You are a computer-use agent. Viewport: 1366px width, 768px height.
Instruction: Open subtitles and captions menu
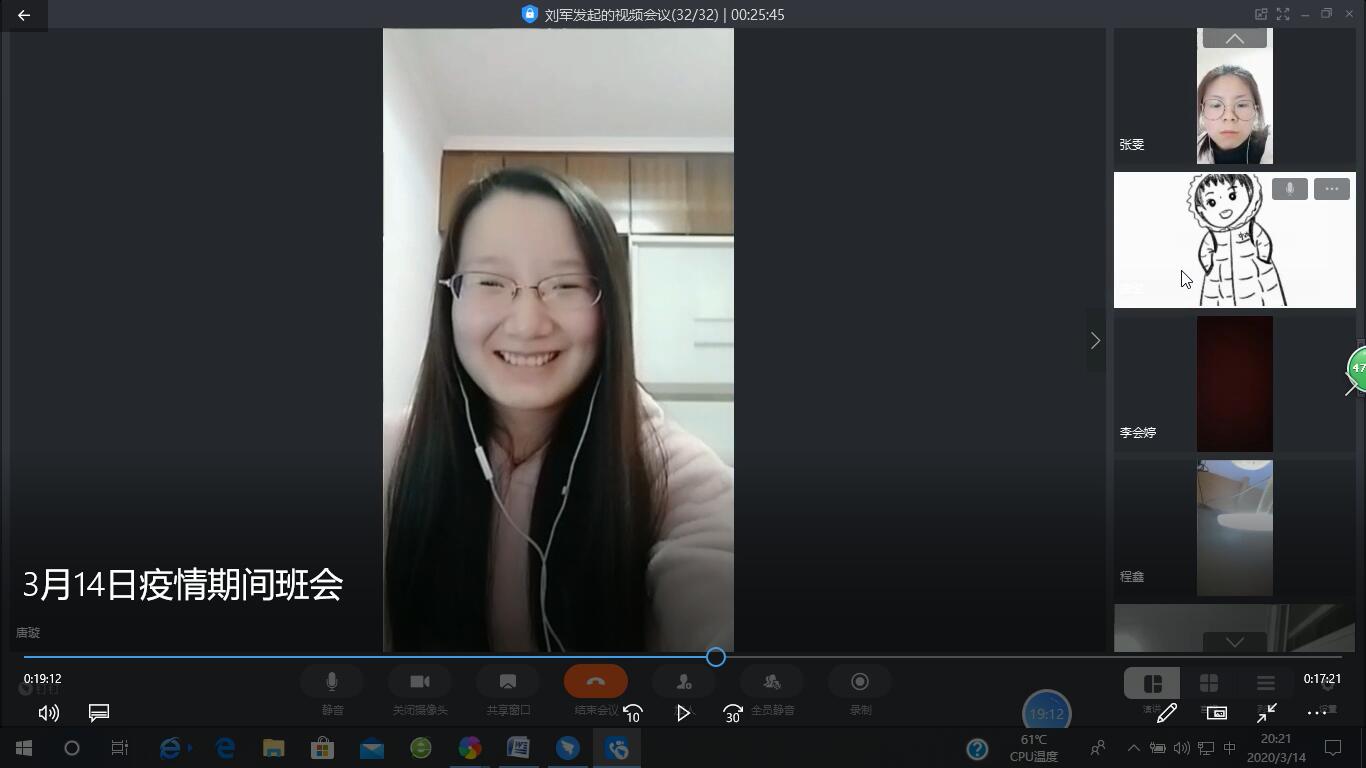(x=98, y=713)
